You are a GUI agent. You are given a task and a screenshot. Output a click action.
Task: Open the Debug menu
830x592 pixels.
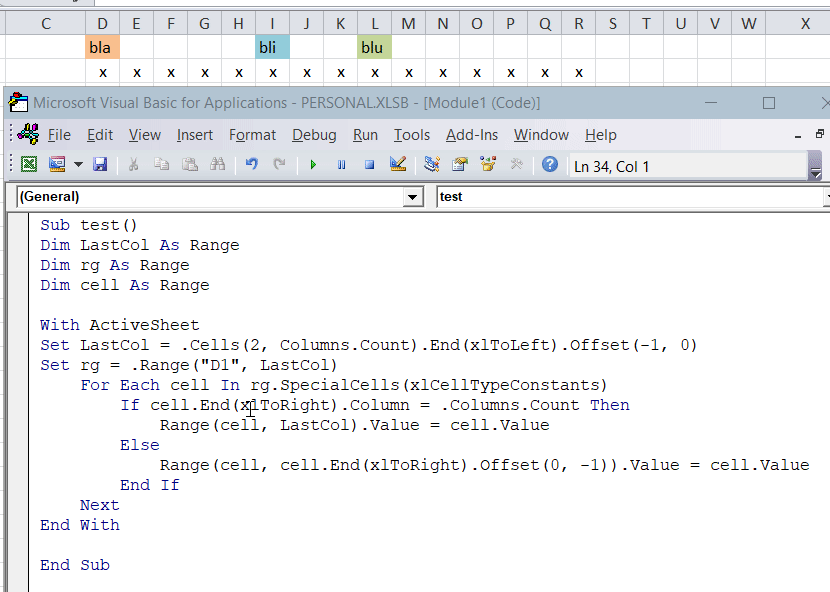(314, 135)
